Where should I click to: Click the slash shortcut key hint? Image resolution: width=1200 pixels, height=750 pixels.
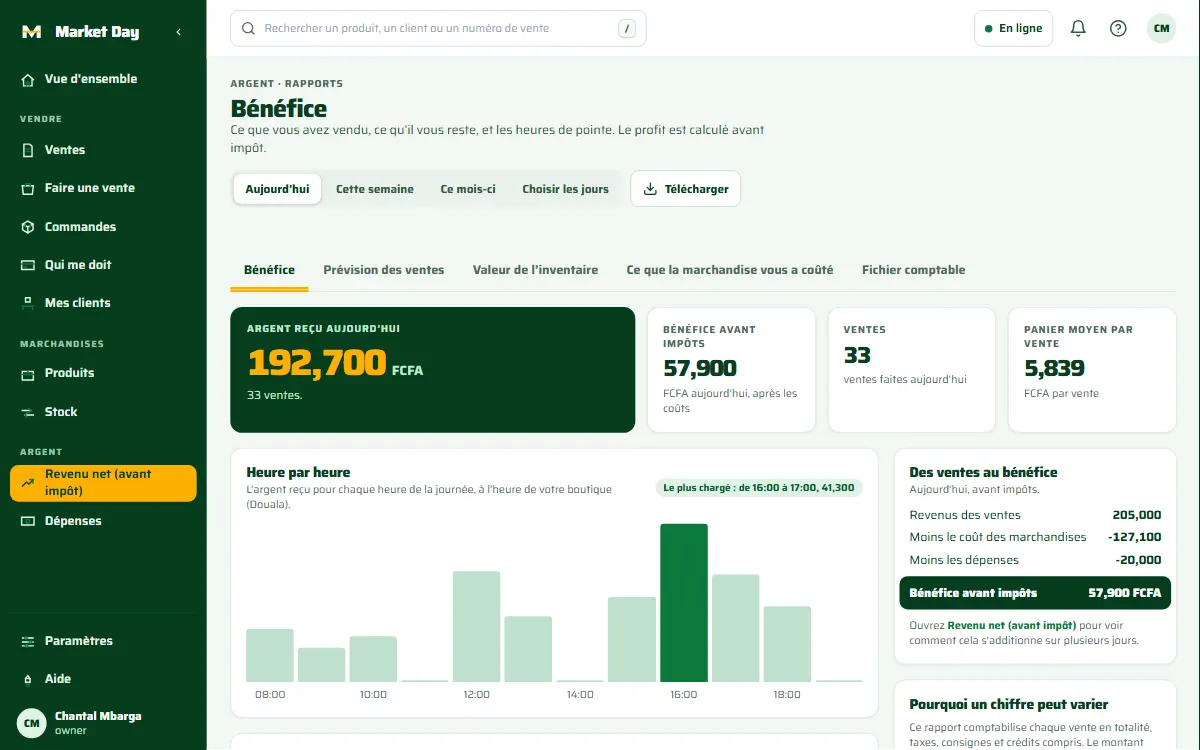point(628,29)
